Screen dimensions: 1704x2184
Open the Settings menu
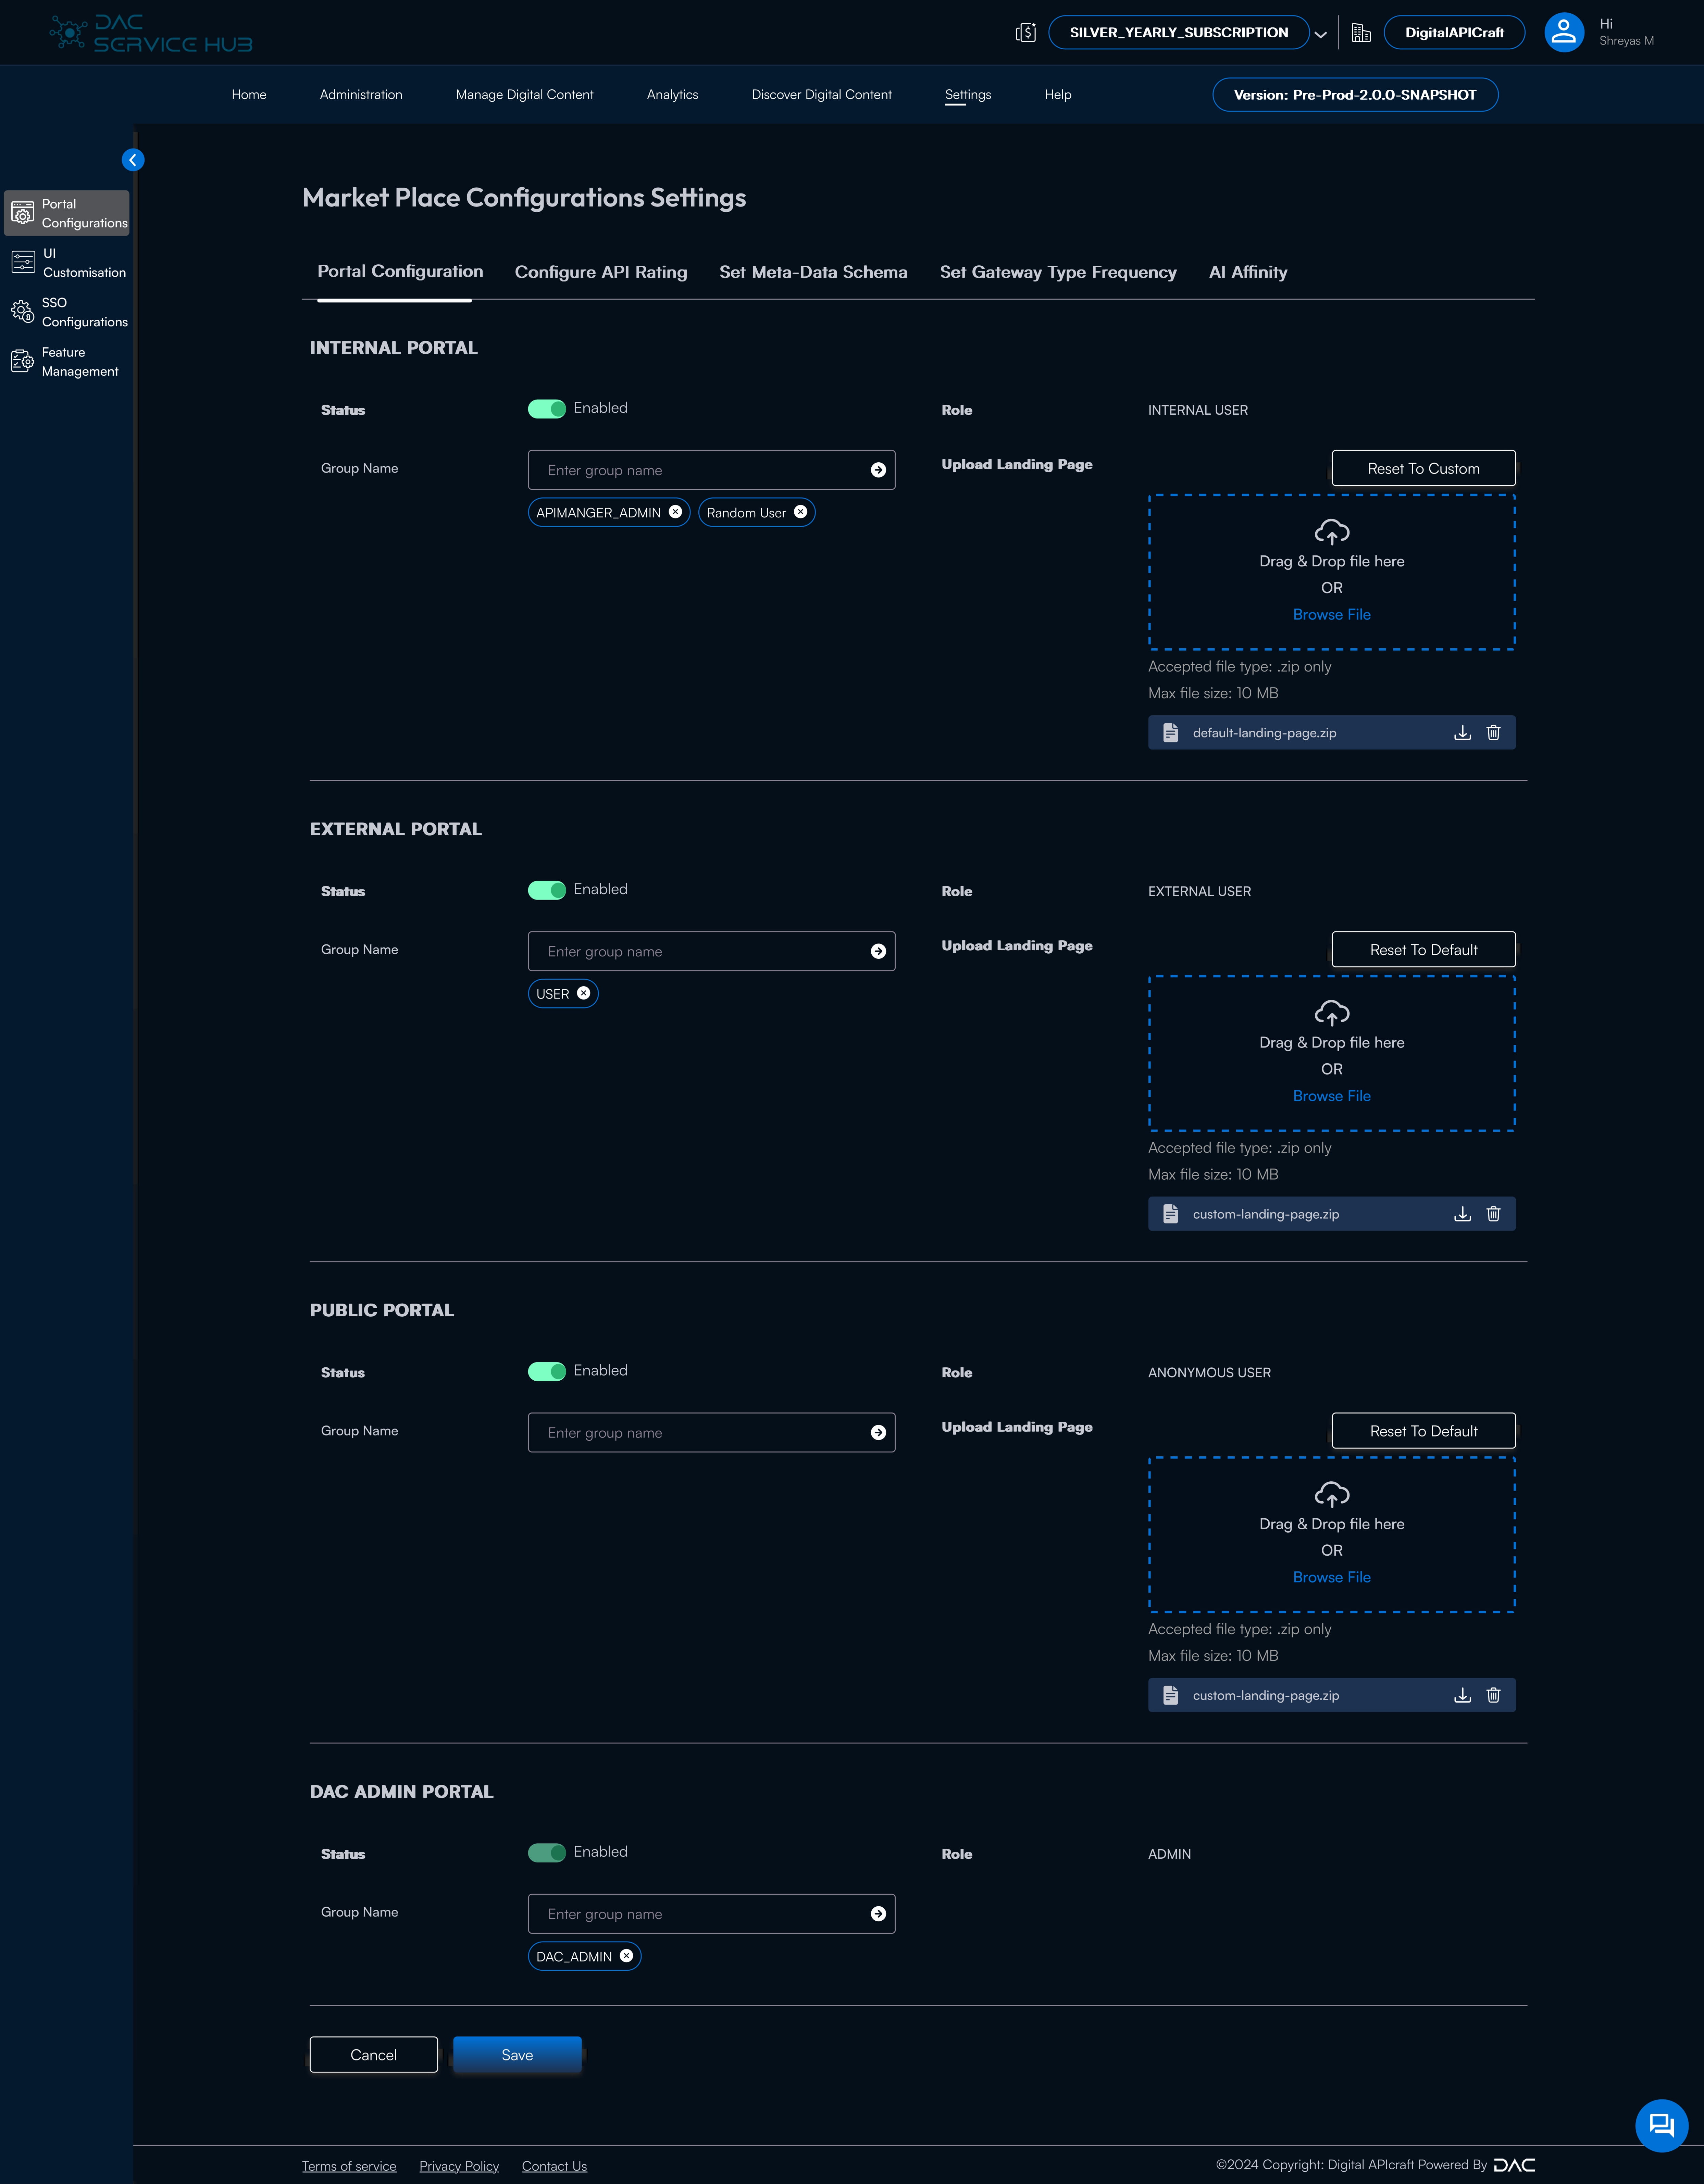[x=968, y=94]
